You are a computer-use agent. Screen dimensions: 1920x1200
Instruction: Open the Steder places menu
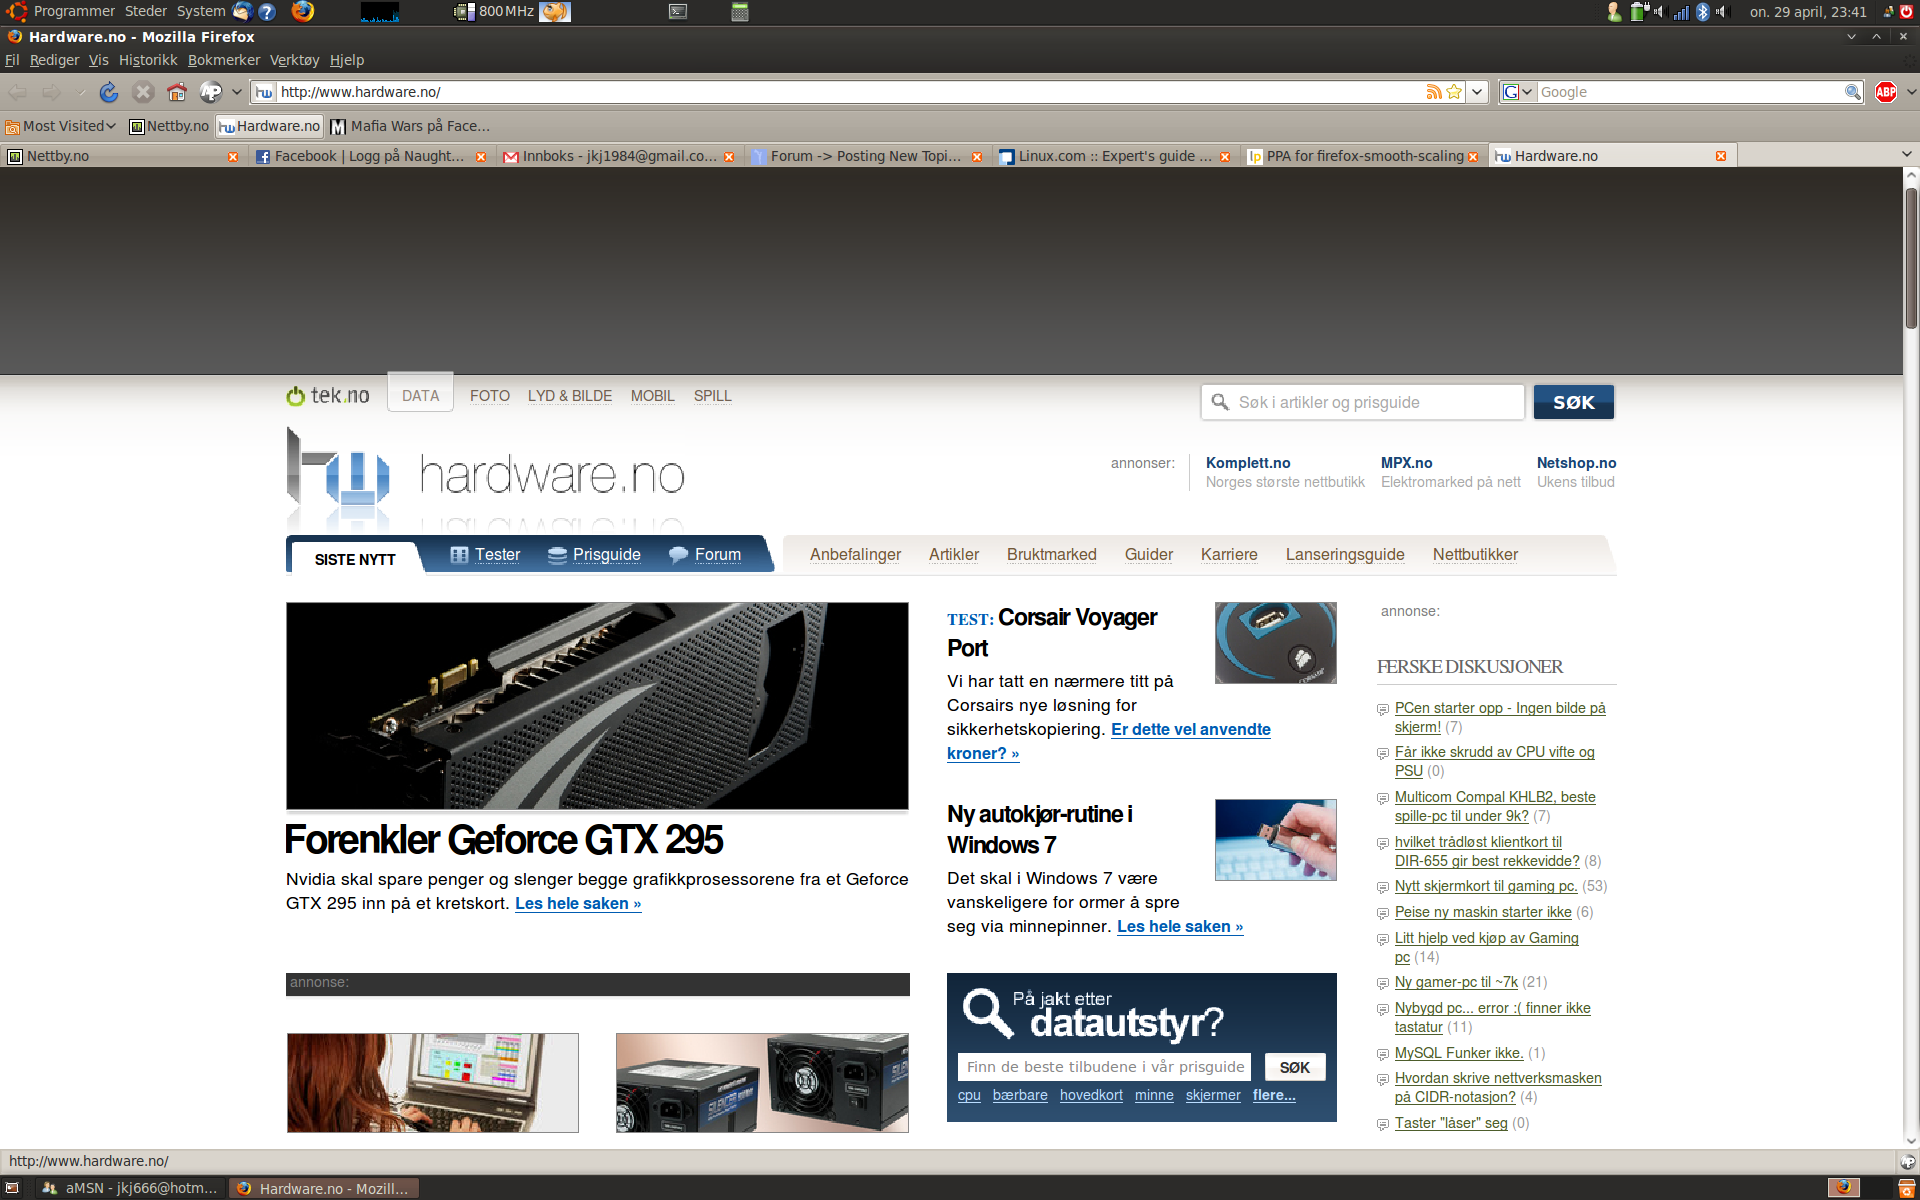coord(146,11)
